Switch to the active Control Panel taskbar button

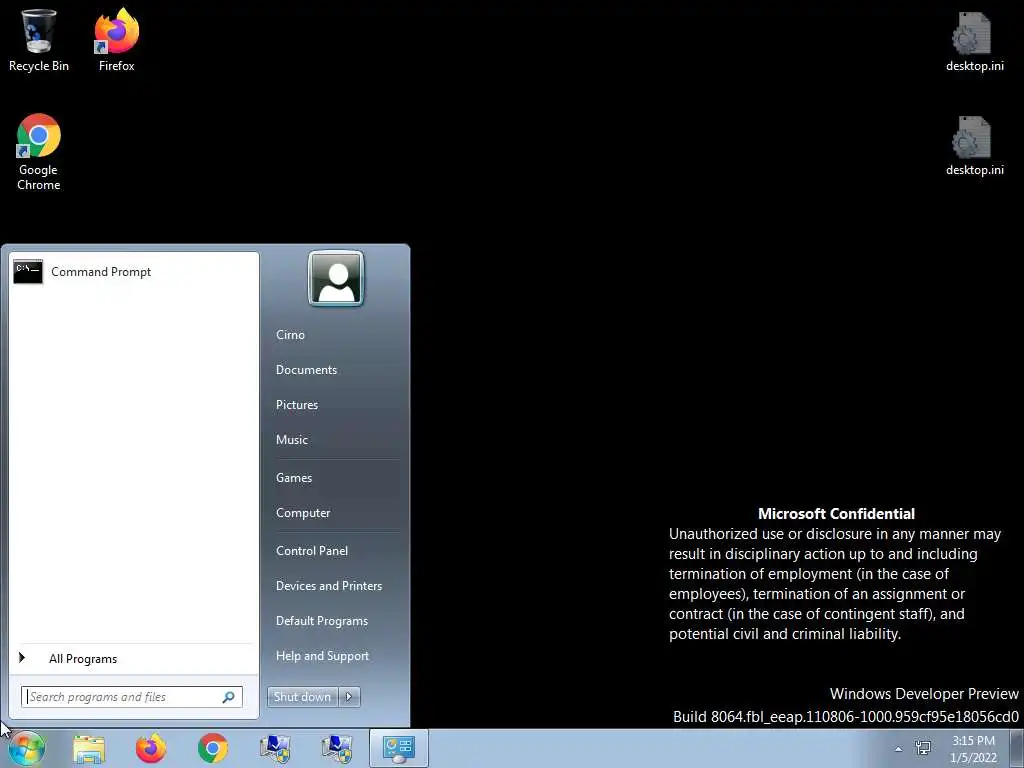click(398, 748)
